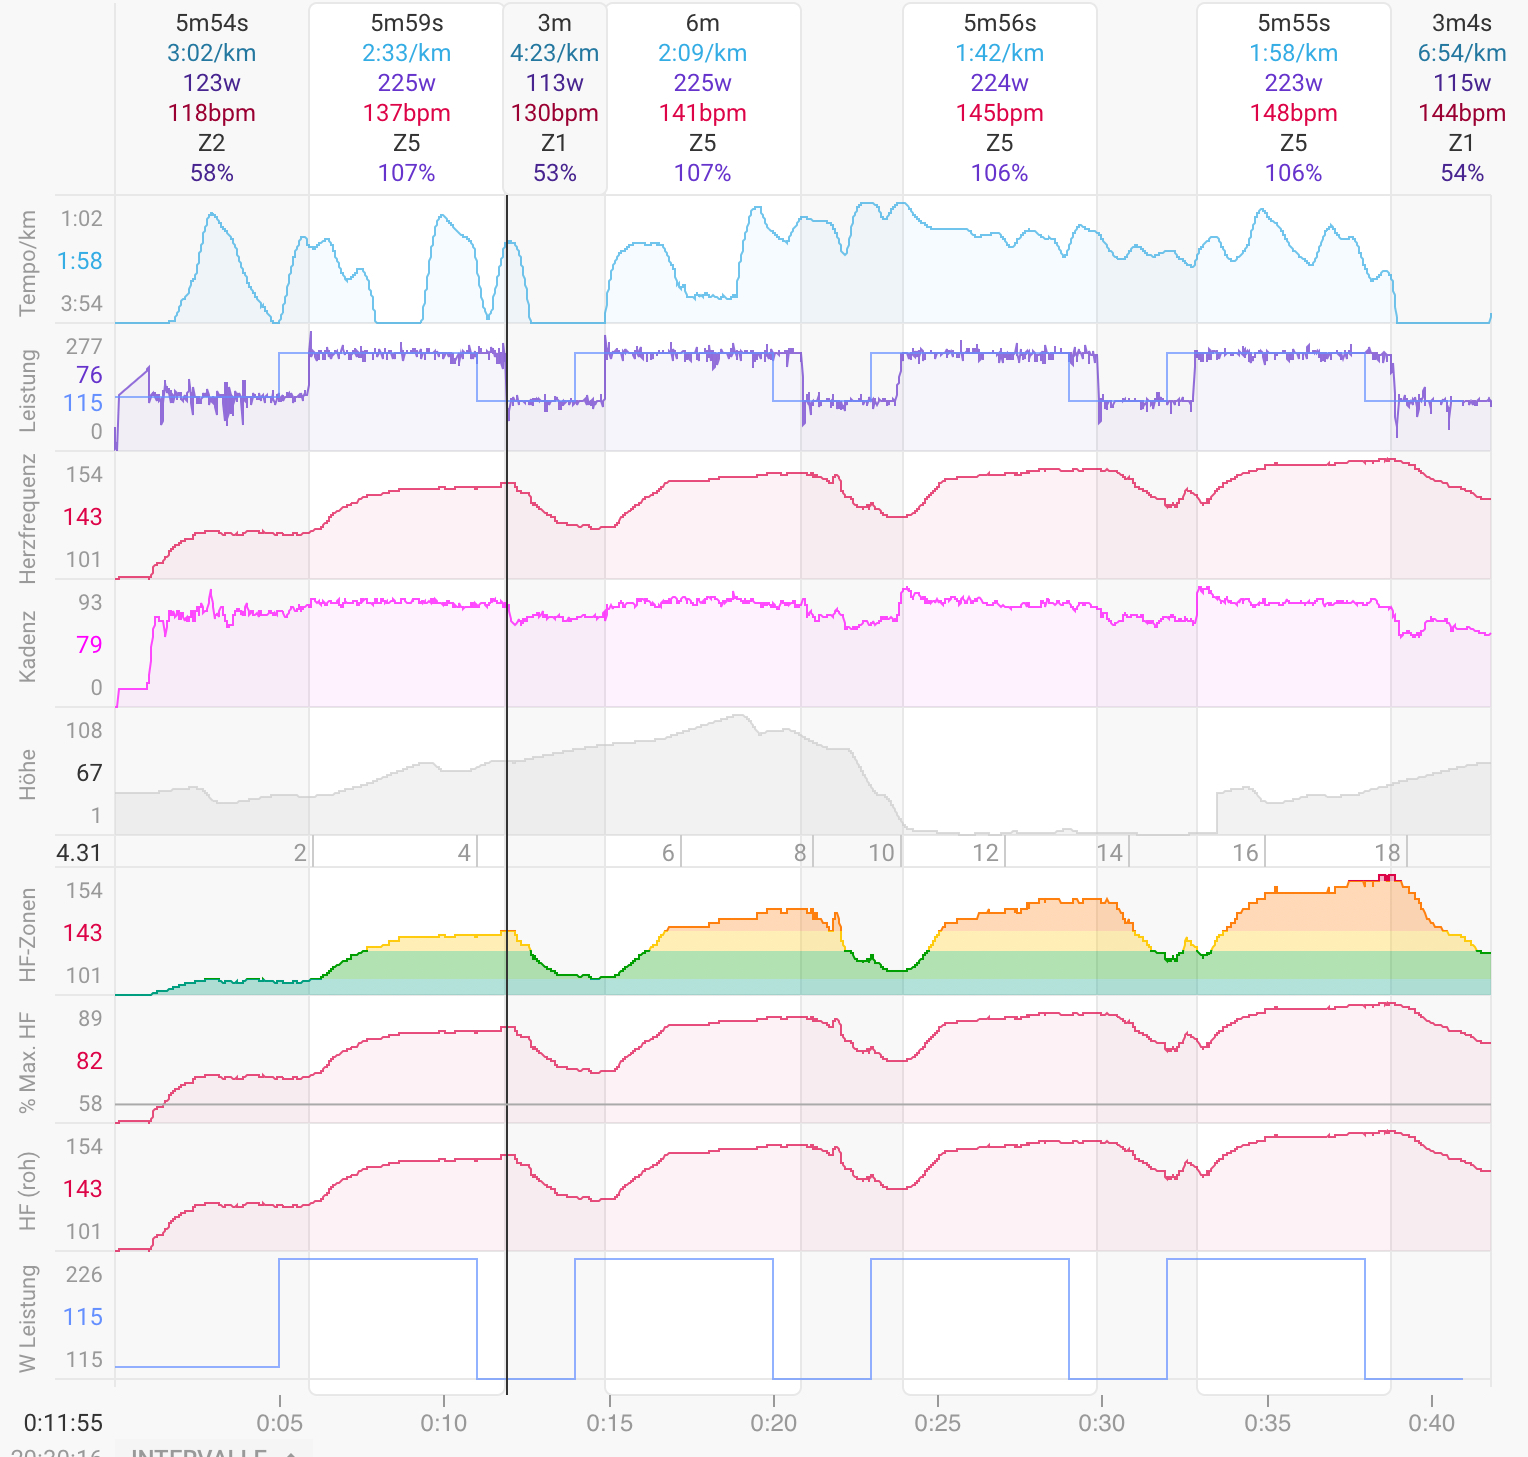Click the 12 km marker on distance axis
This screenshot has height=1457, width=1528.
(986, 852)
